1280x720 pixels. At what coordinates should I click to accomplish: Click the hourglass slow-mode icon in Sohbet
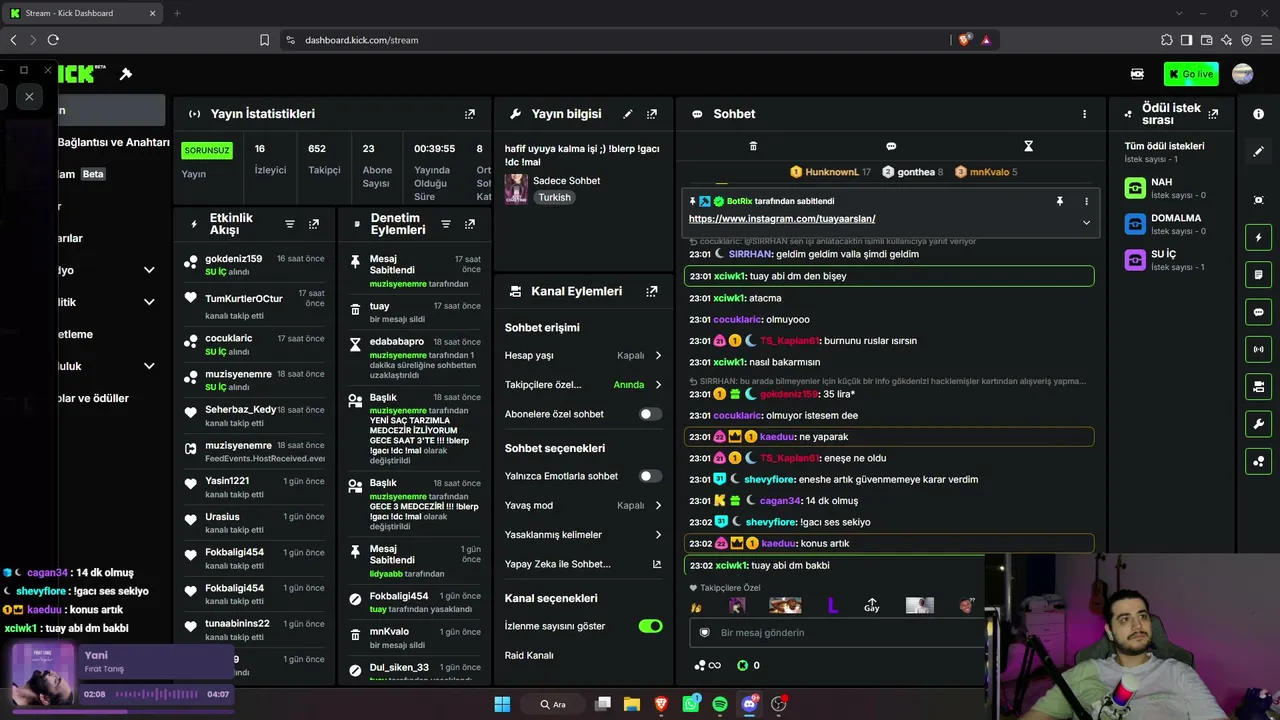tap(1028, 146)
